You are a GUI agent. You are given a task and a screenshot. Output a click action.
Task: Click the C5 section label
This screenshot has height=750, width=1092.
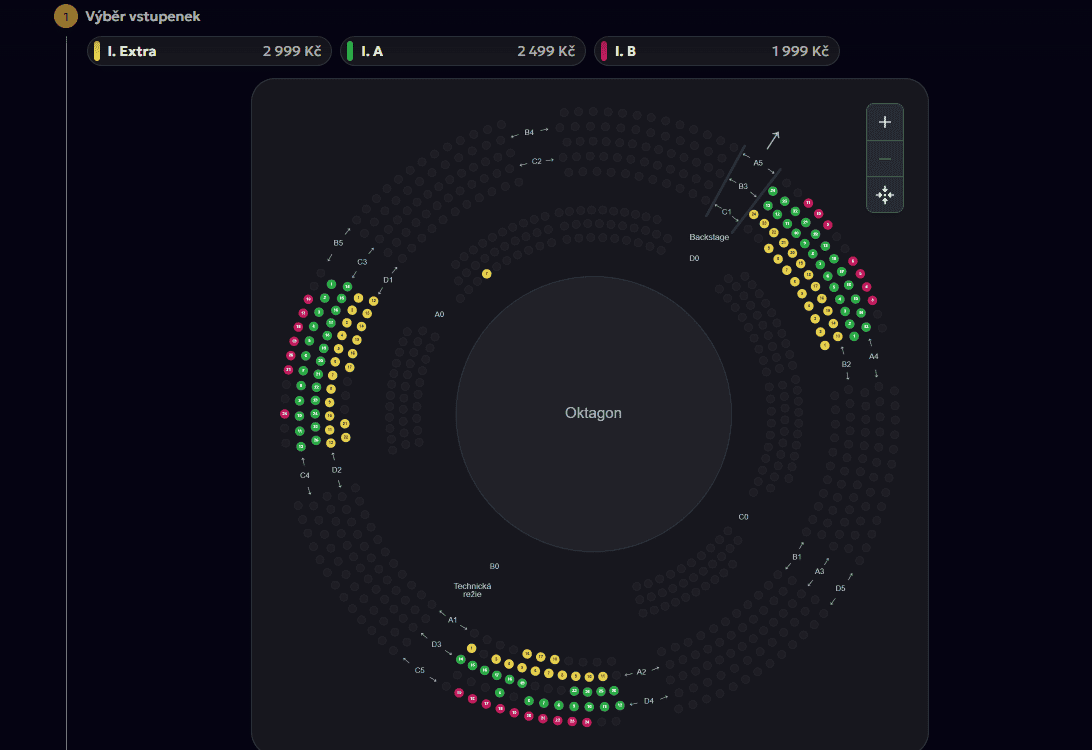click(x=419, y=671)
